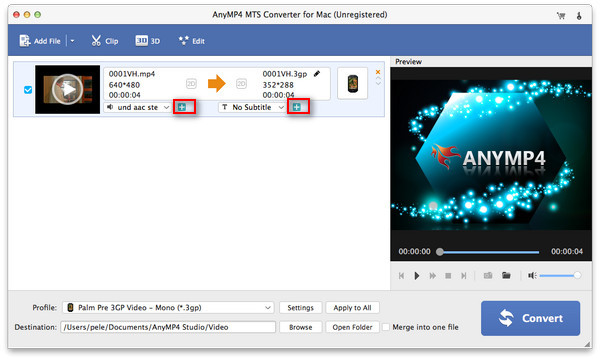This screenshot has height=360, width=600.
Task: Play the preview video
Action: pyautogui.click(x=417, y=275)
